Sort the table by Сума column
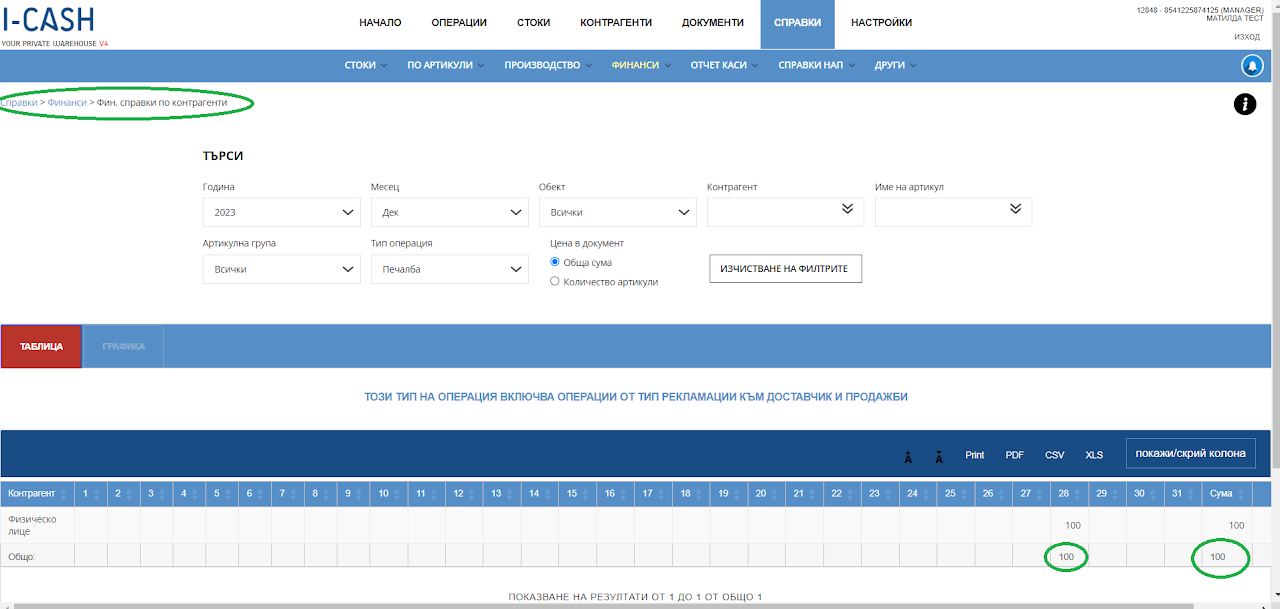 1228,493
